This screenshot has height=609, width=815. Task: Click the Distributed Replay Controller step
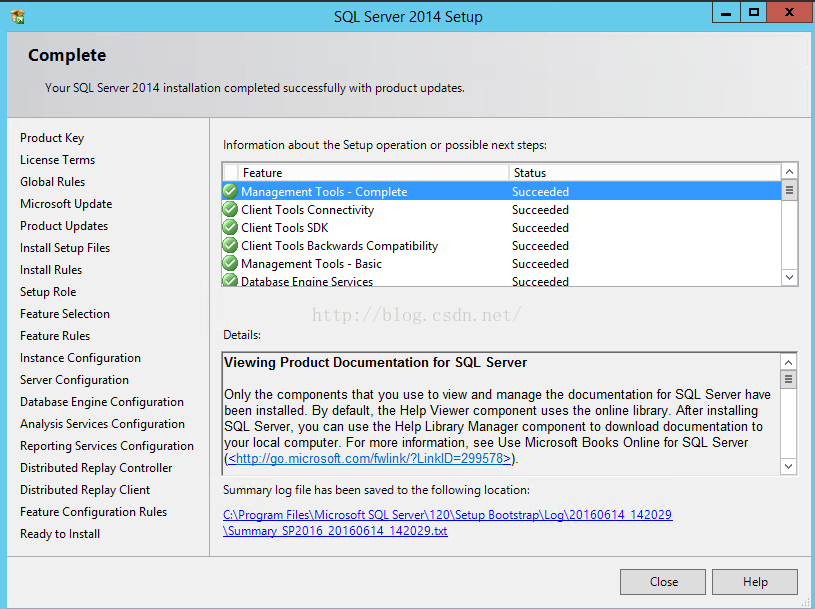click(96, 468)
